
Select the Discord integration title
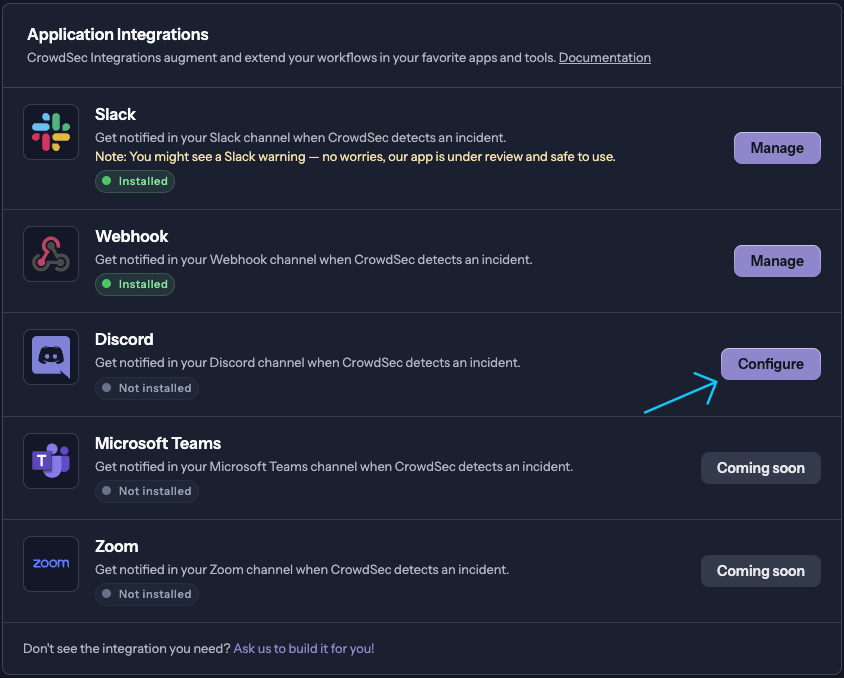pyautogui.click(x=124, y=340)
